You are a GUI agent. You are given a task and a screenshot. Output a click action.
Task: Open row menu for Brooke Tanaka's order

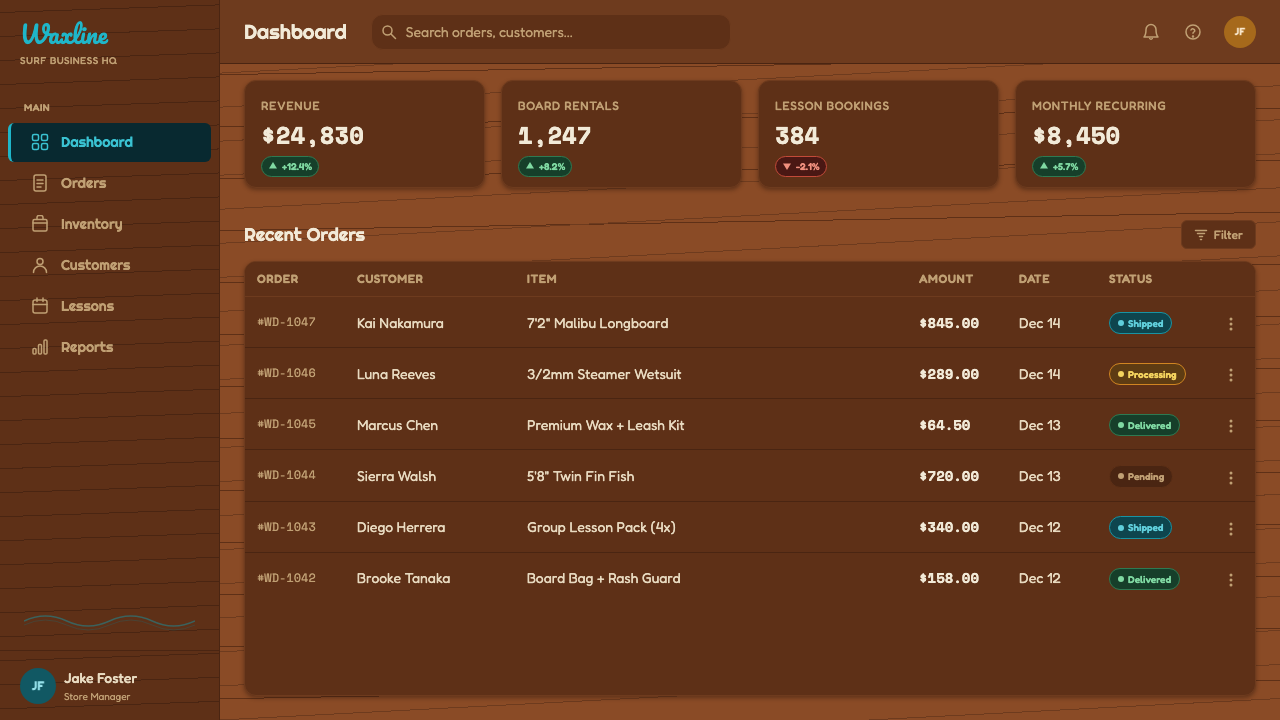1231,580
